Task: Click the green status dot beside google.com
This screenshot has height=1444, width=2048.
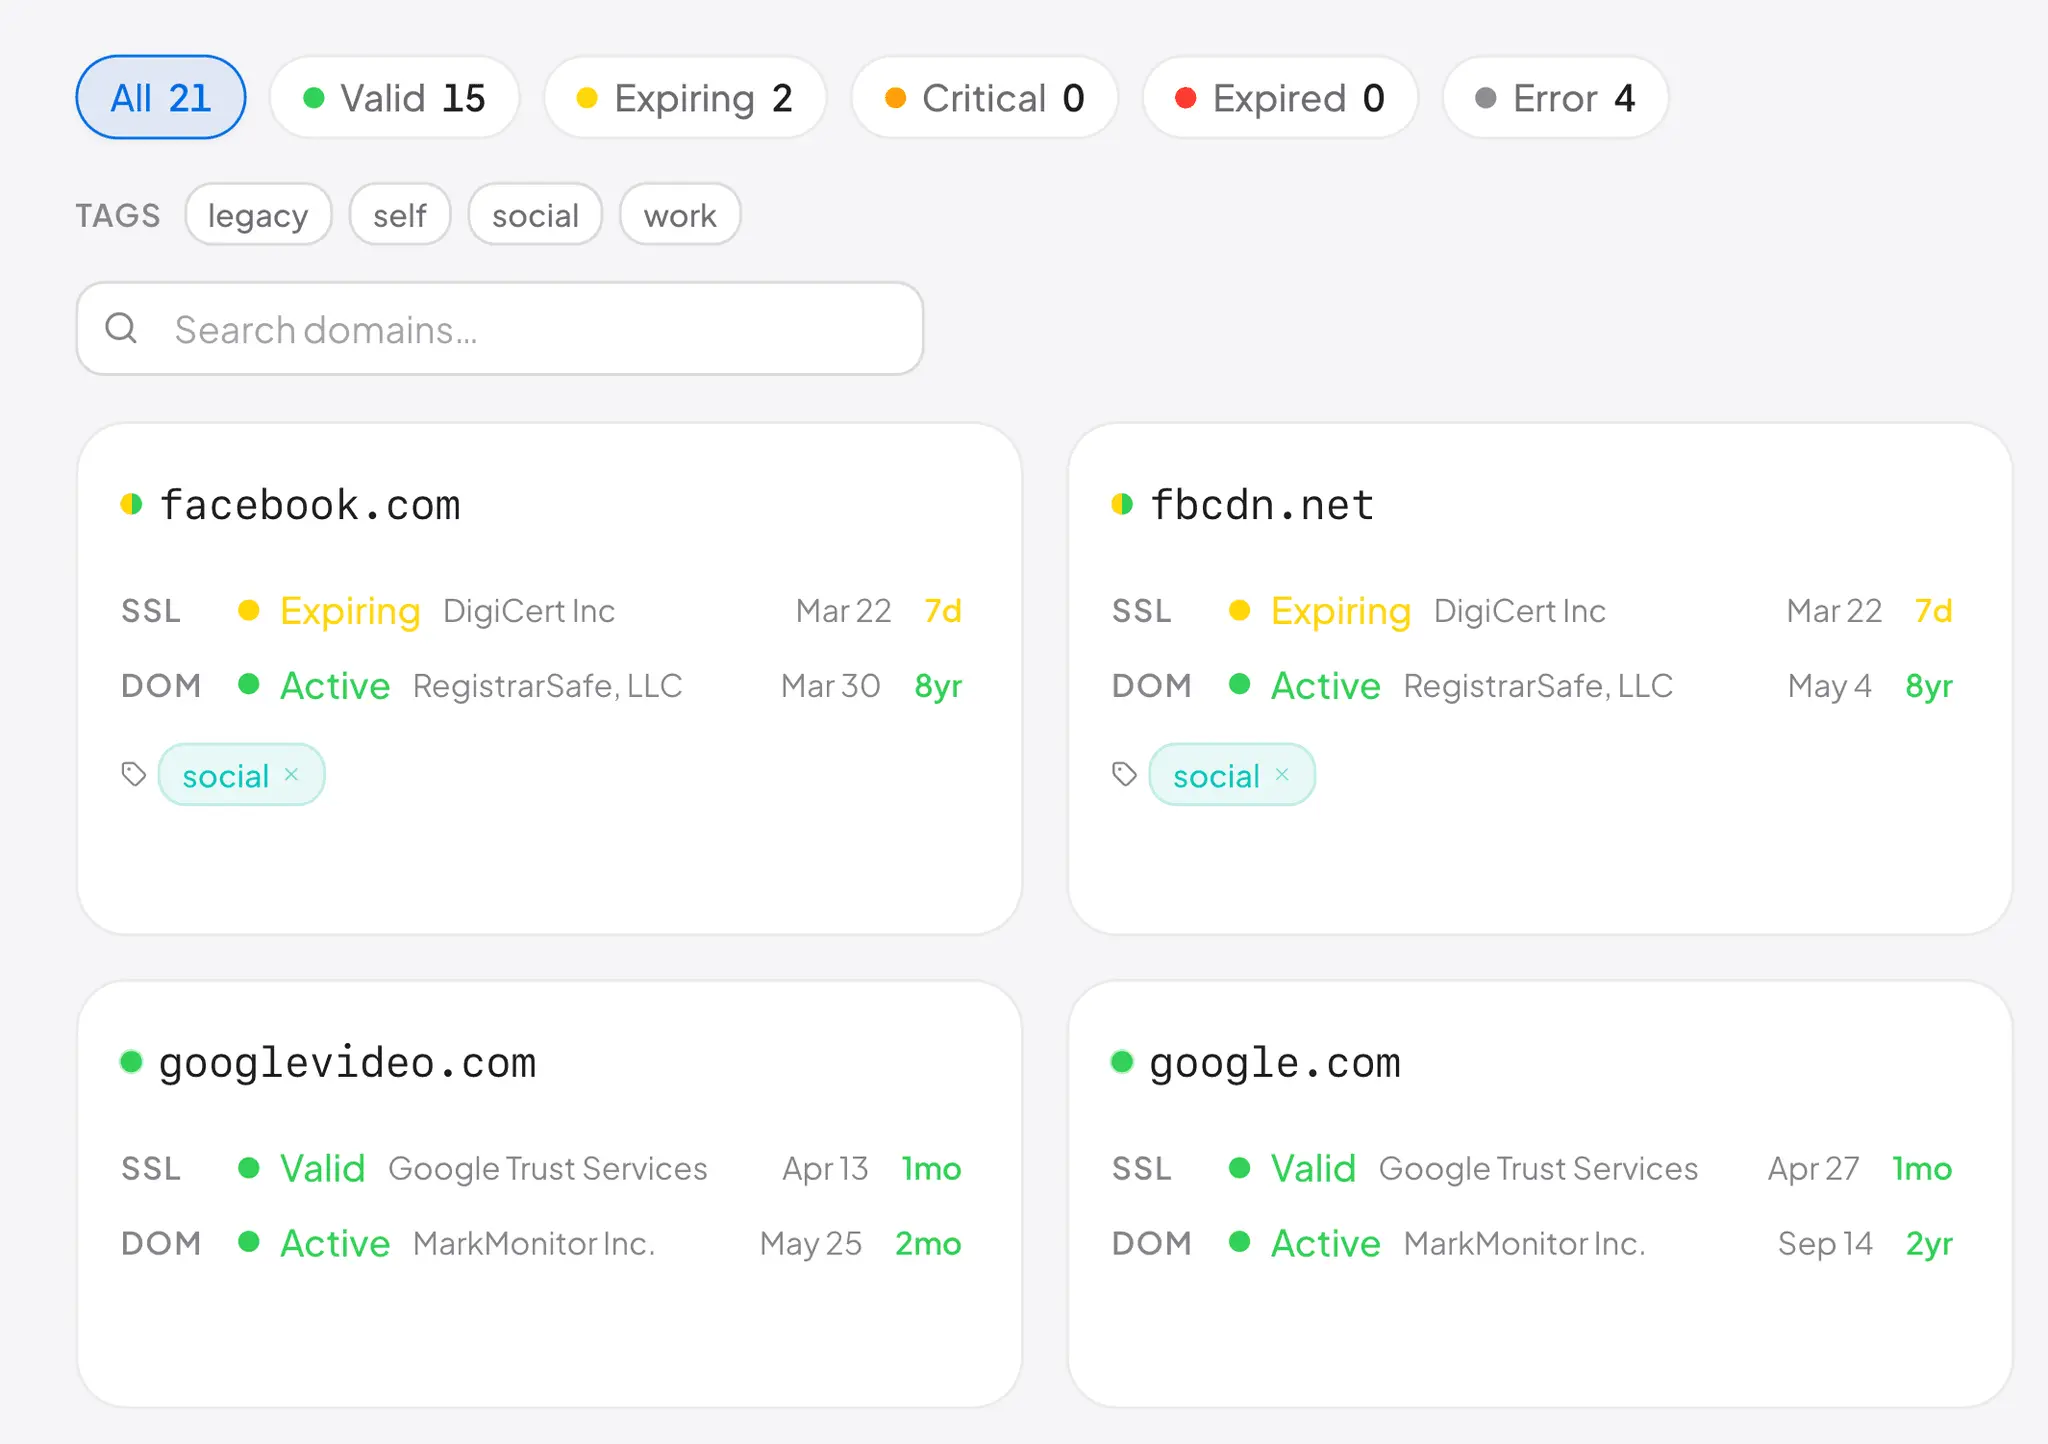Action: tap(1122, 1061)
